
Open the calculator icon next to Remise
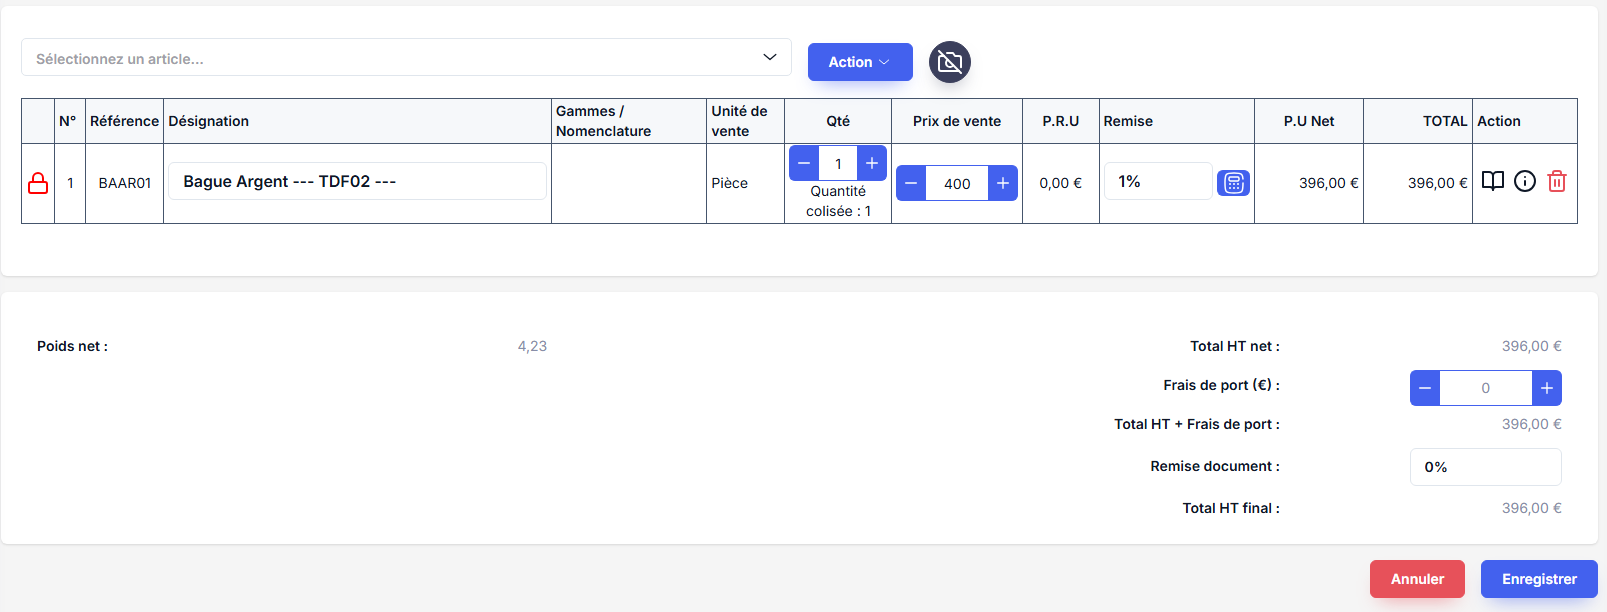click(1233, 183)
